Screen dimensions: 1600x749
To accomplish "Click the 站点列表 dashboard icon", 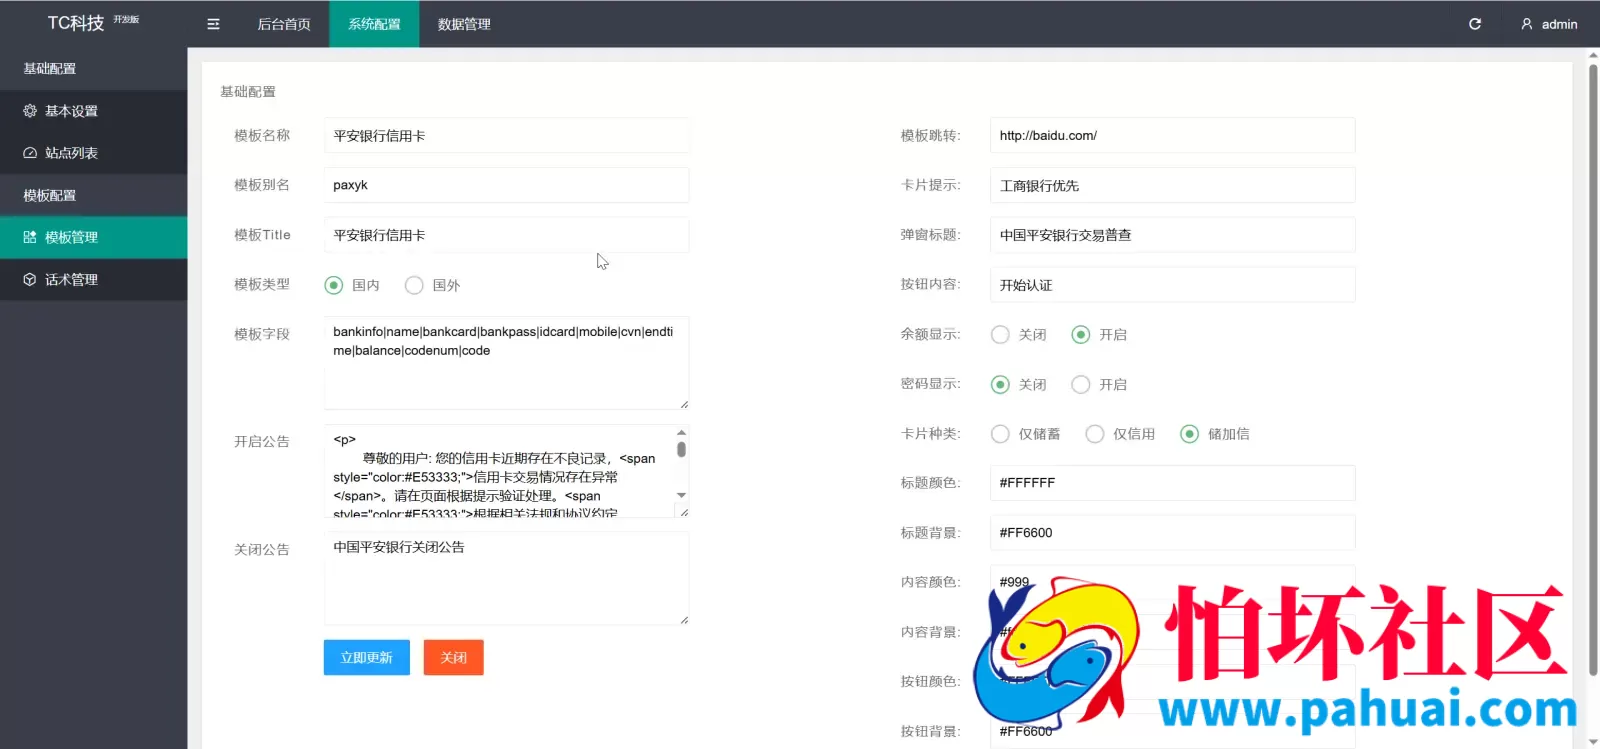I will click(30, 153).
